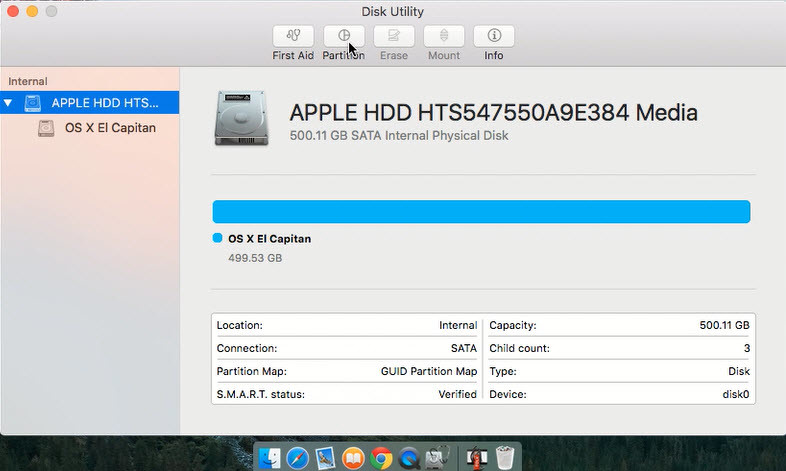Open the Mail eagle stamp Dock icon
Screen dimensions: 786x471
pyautogui.click(x=325, y=458)
